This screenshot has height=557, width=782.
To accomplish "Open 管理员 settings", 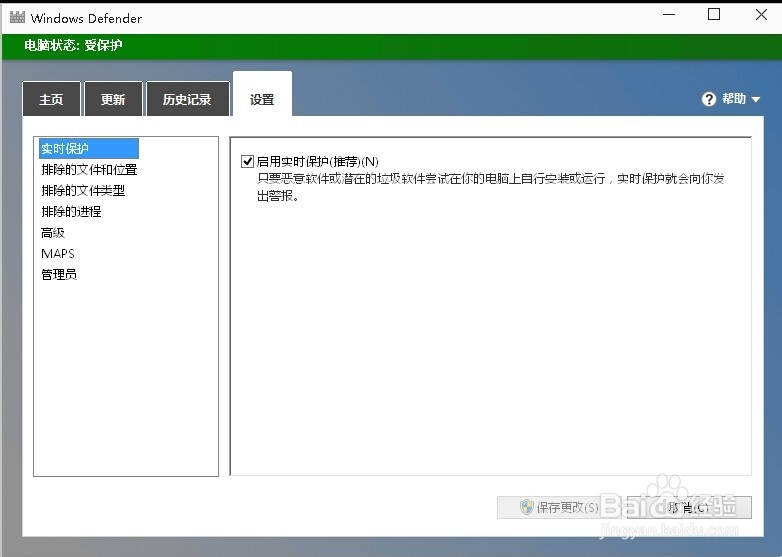I will click(59, 274).
